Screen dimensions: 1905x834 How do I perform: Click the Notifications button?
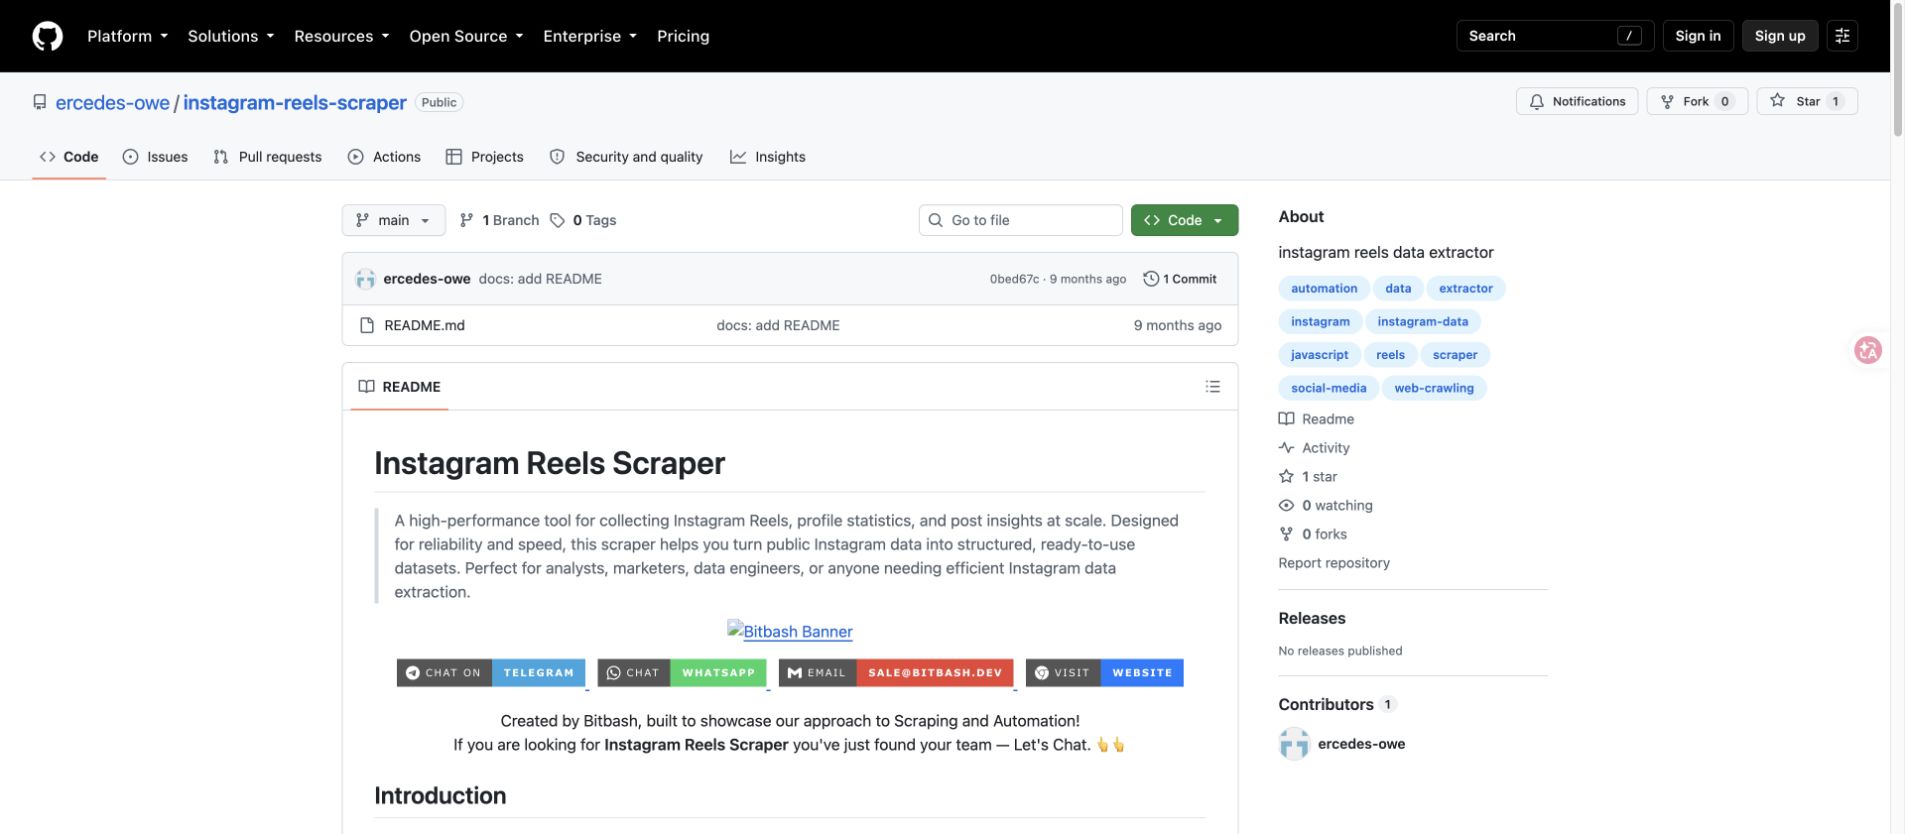click(x=1577, y=101)
